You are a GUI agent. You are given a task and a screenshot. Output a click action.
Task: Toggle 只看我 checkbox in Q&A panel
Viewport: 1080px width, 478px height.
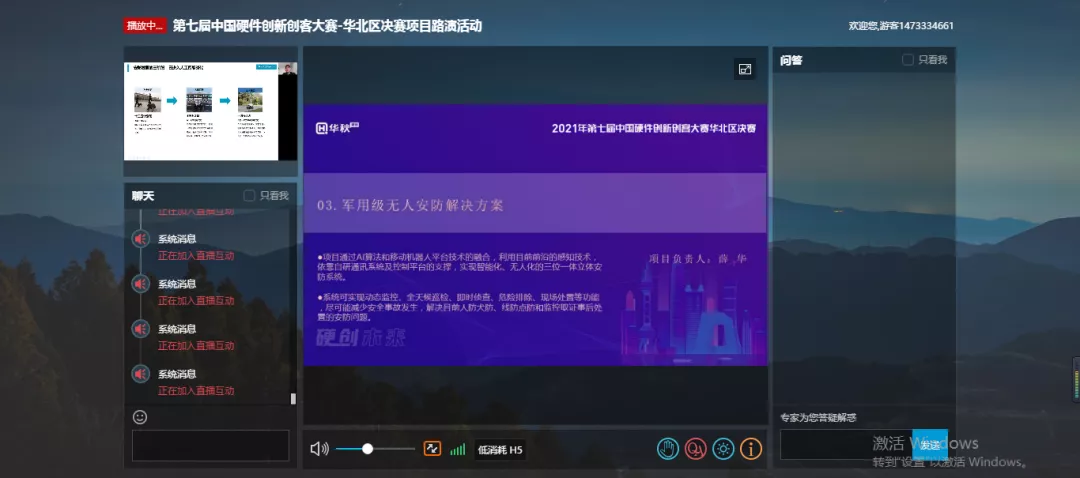908,60
